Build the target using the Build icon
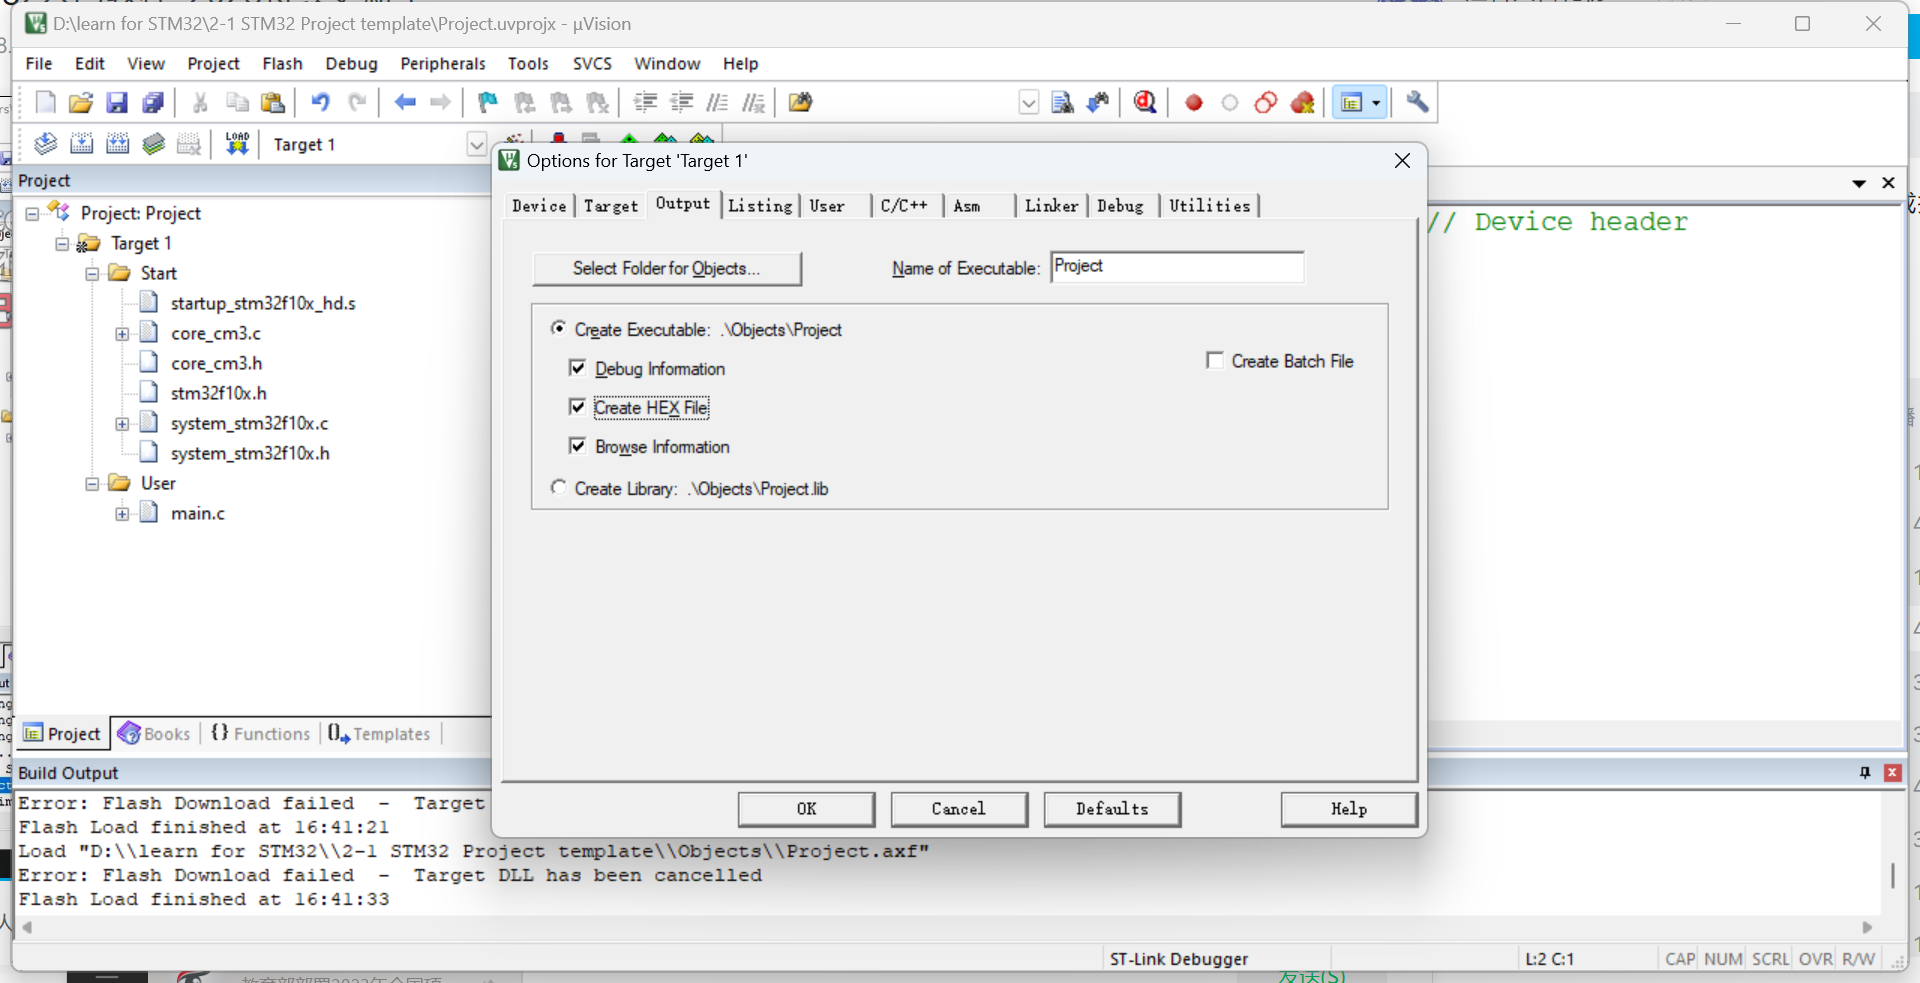 (82, 144)
